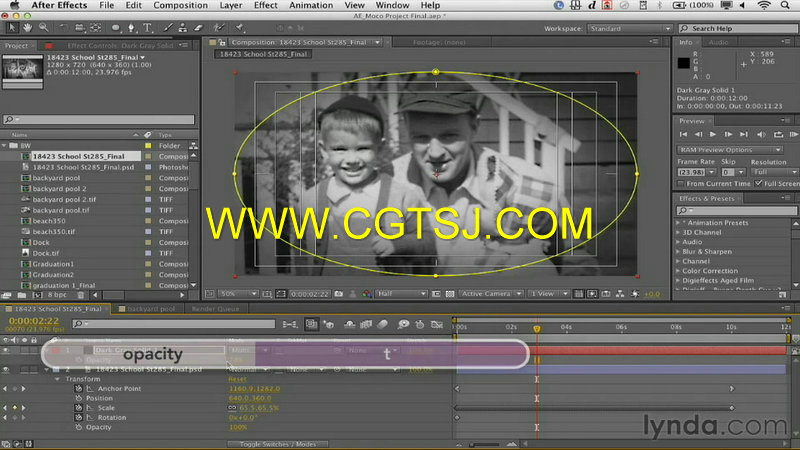Select the Pan Behind tool
The height and width of the screenshot is (450, 800).
[95, 28]
